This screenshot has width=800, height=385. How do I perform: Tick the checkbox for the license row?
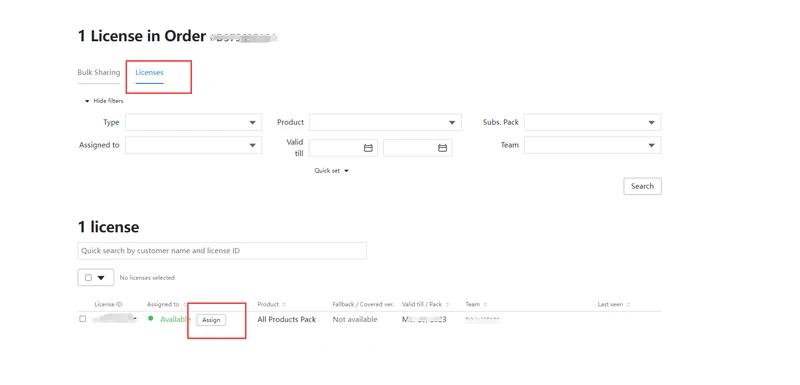tap(83, 319)
